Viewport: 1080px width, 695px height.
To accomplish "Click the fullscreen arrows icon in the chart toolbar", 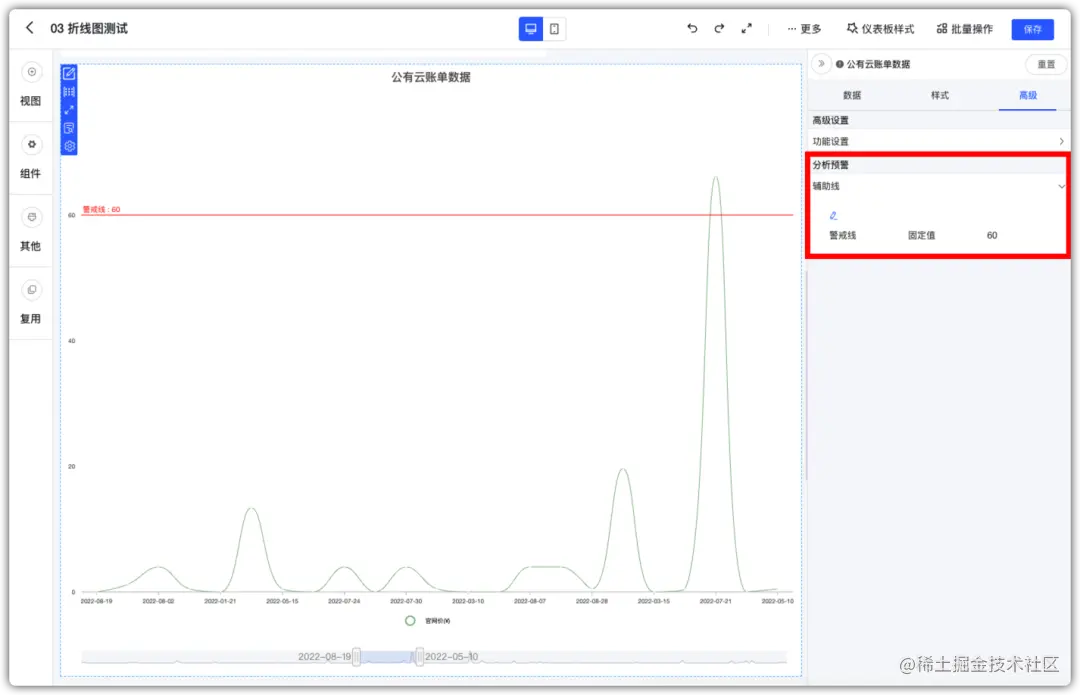I will [69, 108].
